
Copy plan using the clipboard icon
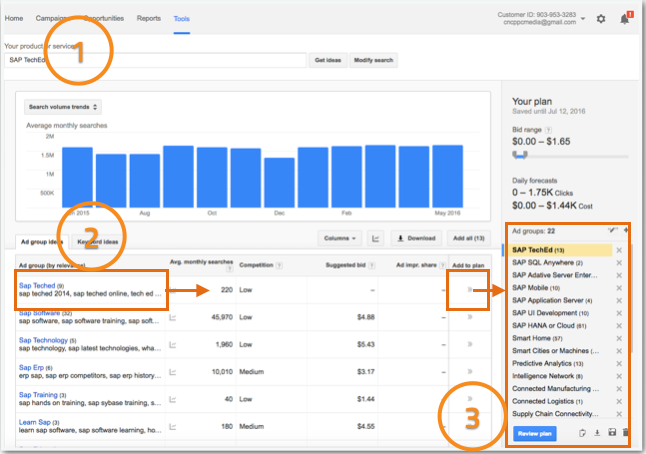tap(581, 433)
